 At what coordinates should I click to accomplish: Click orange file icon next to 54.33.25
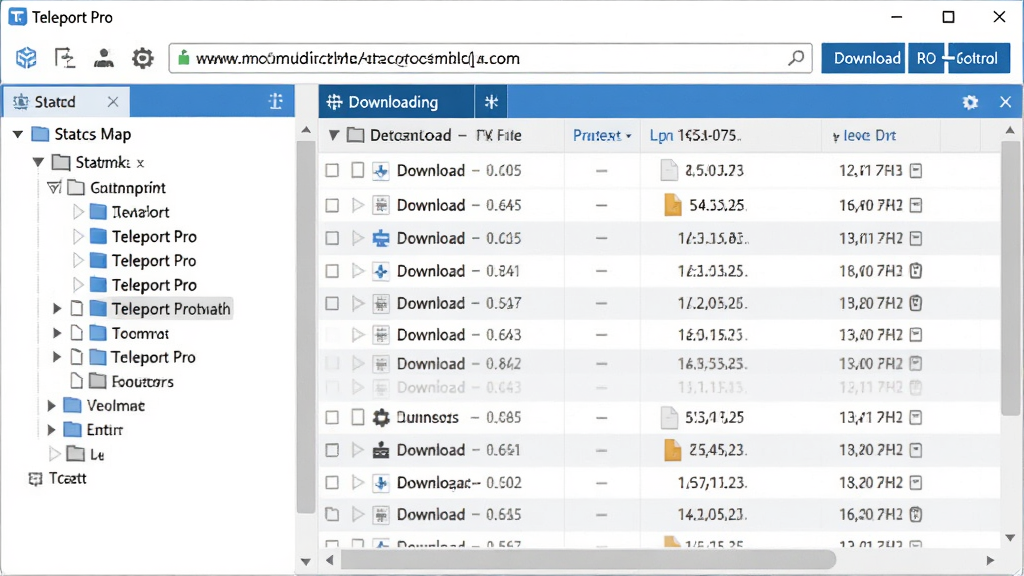point(673,205)
